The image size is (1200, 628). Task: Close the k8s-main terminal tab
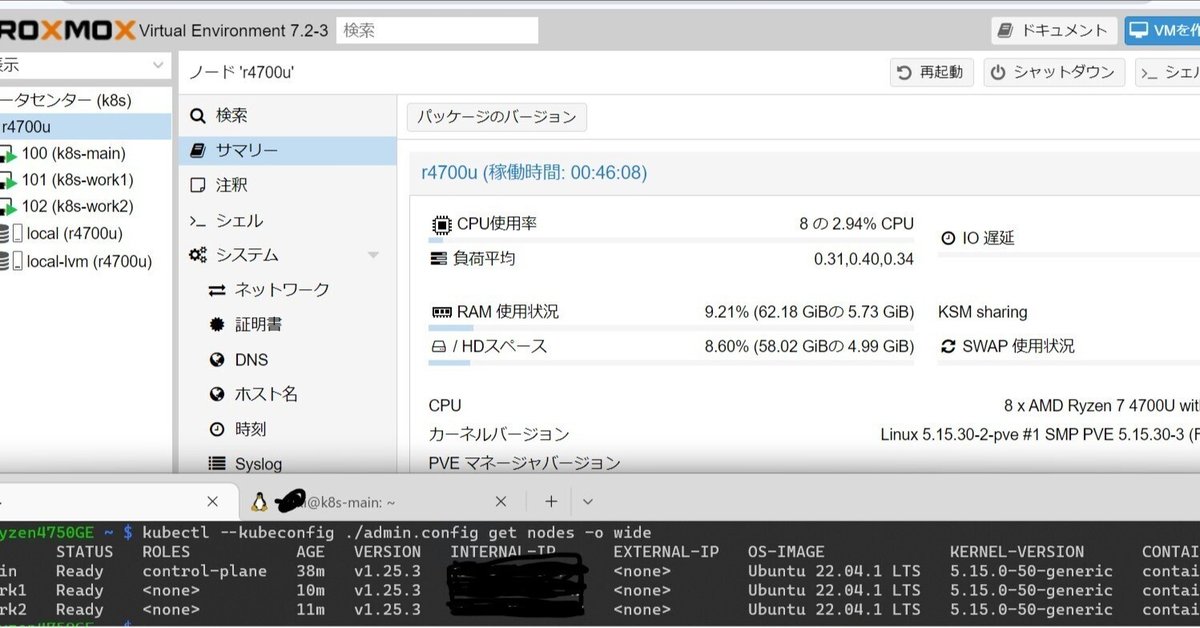(501, 501)
